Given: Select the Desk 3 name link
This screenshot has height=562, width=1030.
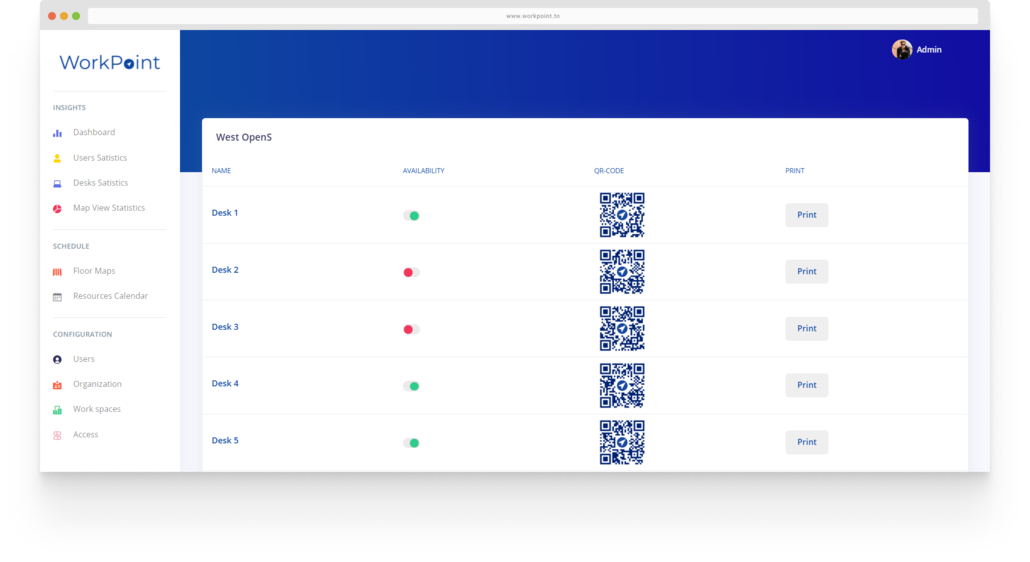Looking at the screenshot, I should click(x=225, y=326).
